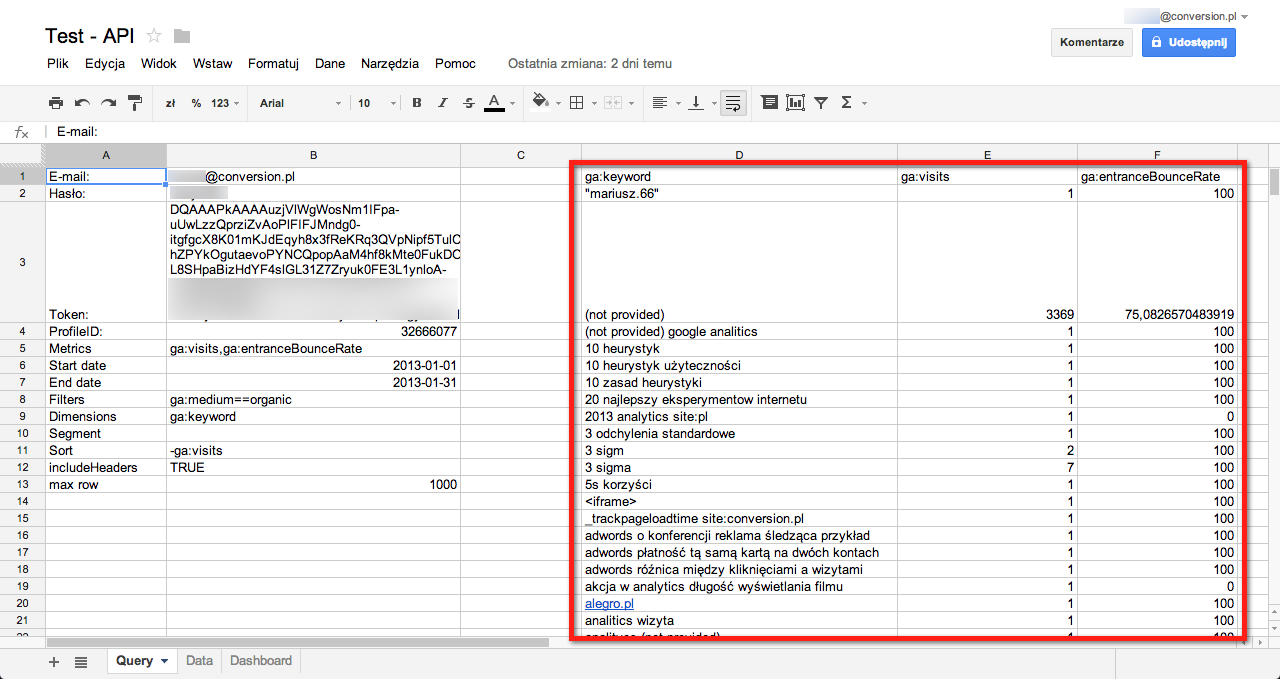
Task: Undo the last action with undo arrow
Action: coord(82,103)
